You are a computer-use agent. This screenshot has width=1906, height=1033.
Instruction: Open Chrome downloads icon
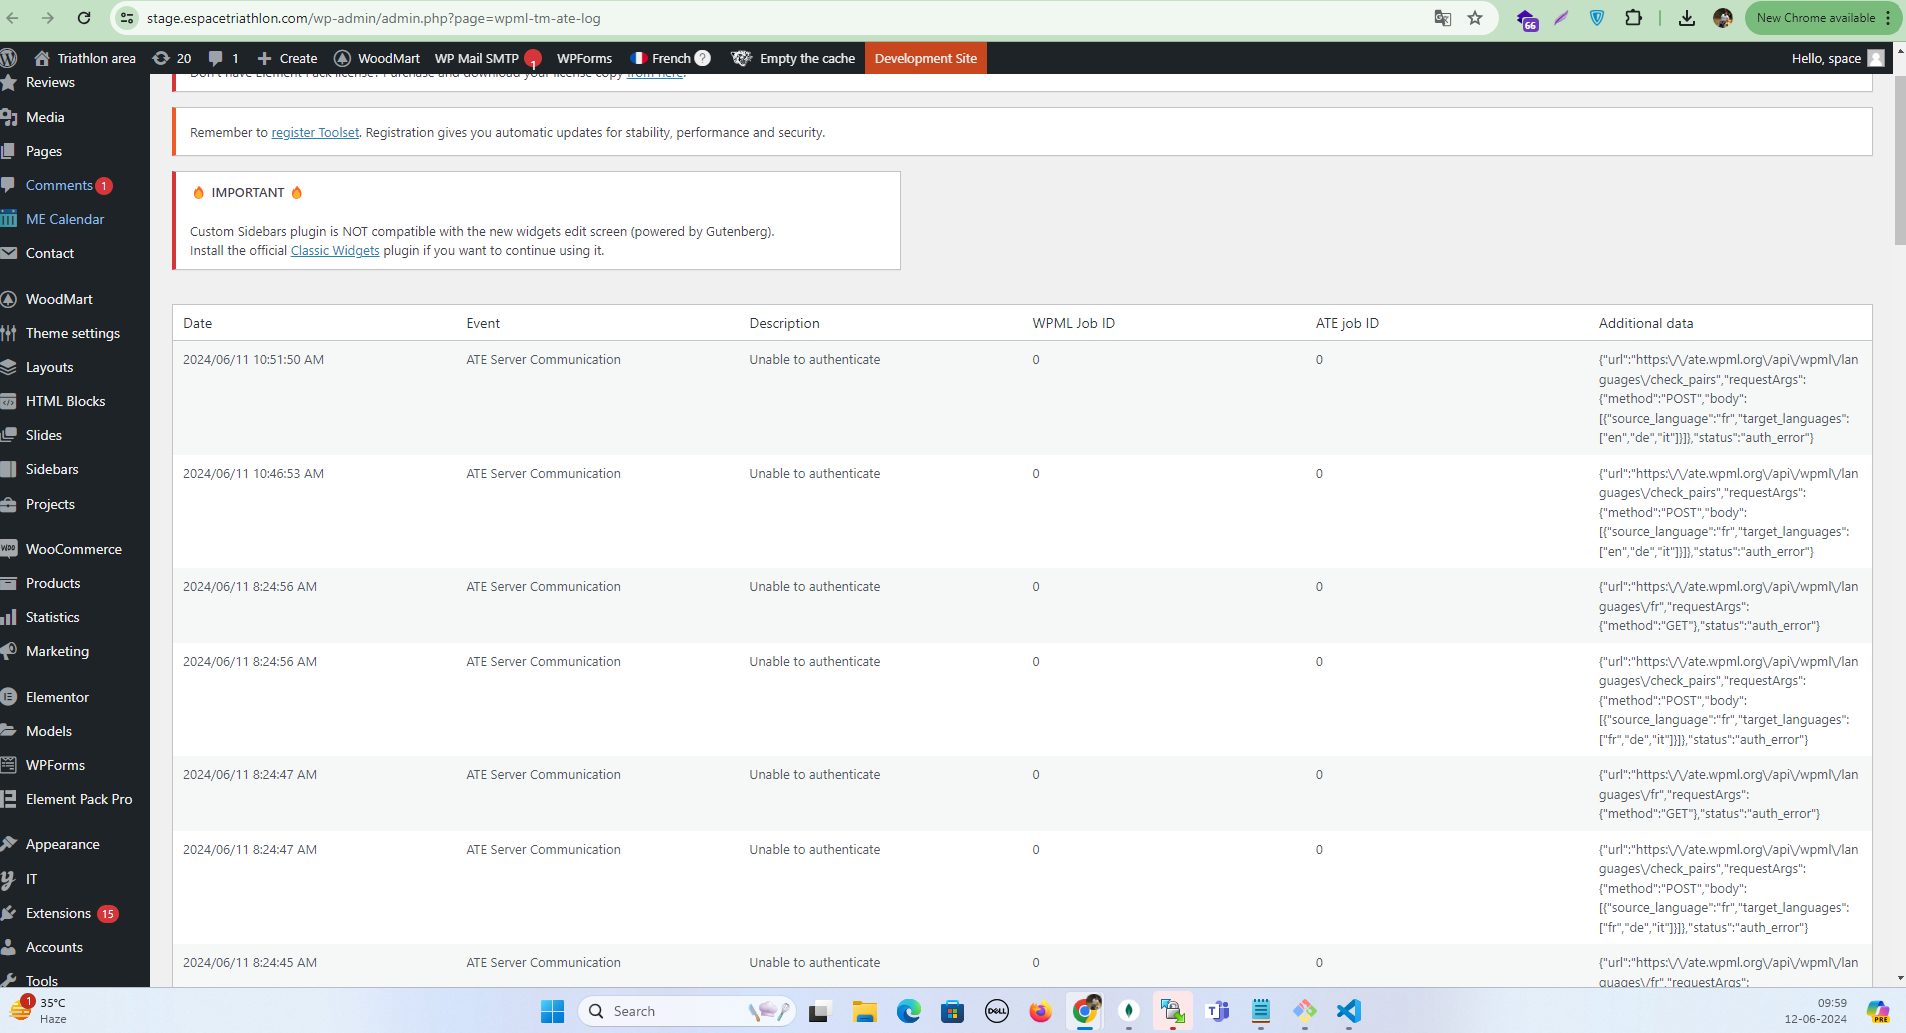1687,18
